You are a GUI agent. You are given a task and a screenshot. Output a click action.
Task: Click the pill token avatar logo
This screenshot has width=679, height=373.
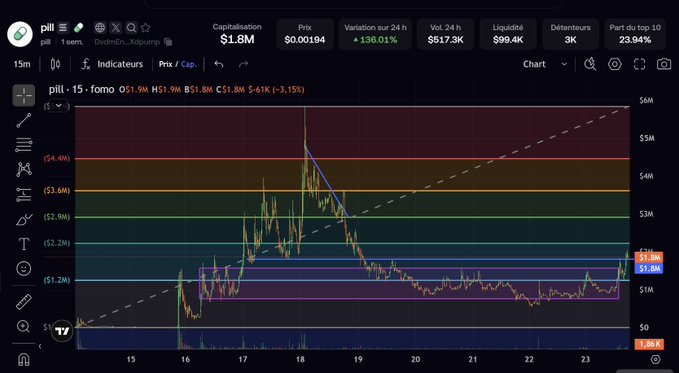click(20, 34)
